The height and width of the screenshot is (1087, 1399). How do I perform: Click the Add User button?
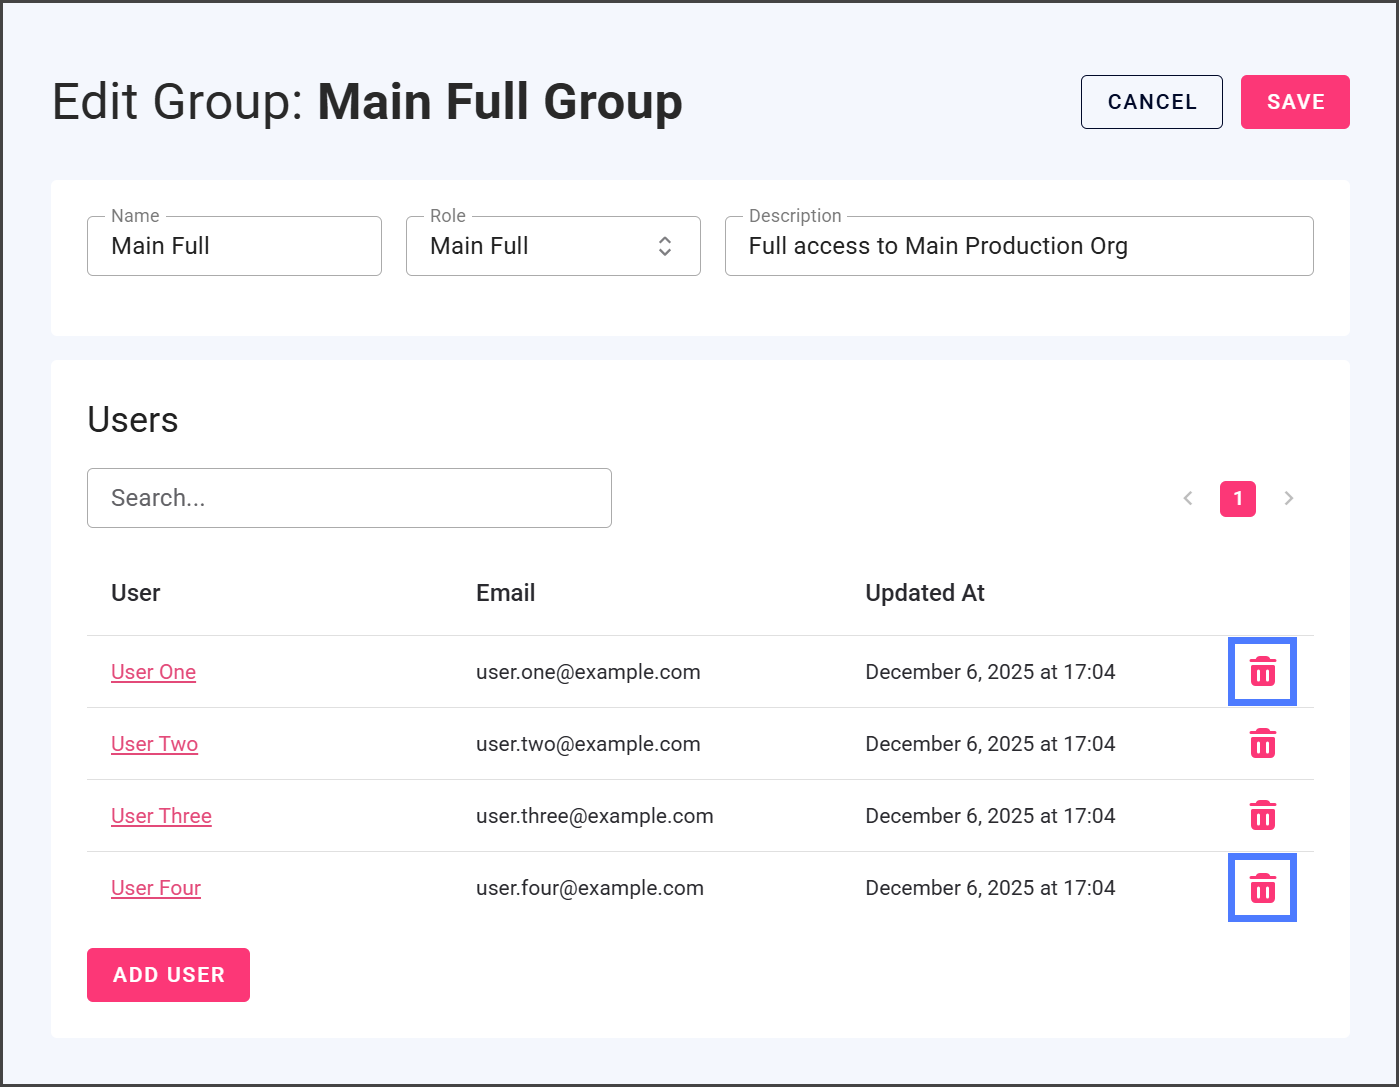(168, 975)
